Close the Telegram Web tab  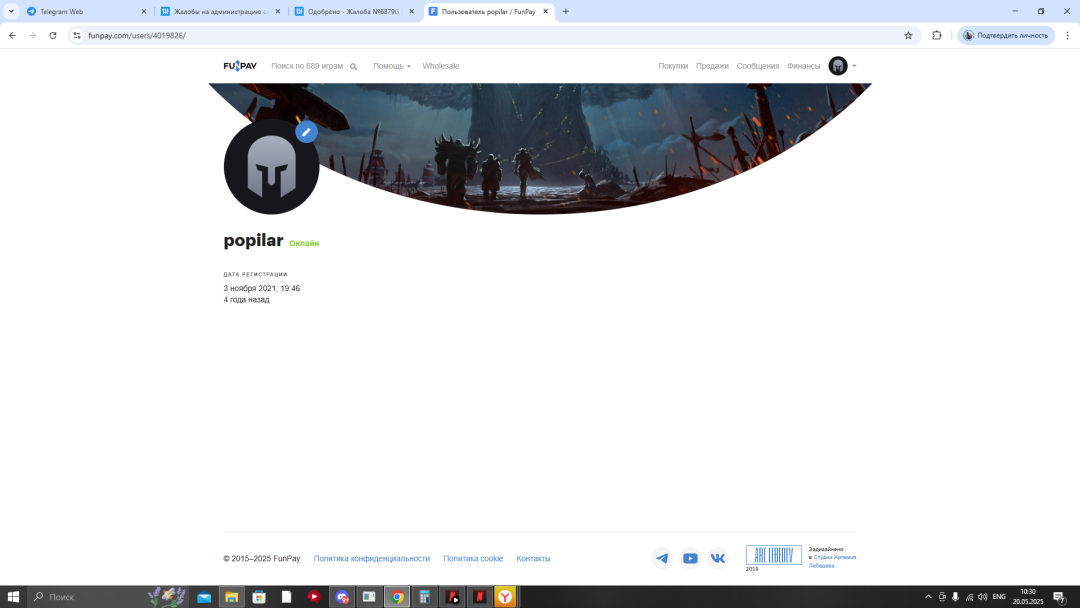click(144, 12)
